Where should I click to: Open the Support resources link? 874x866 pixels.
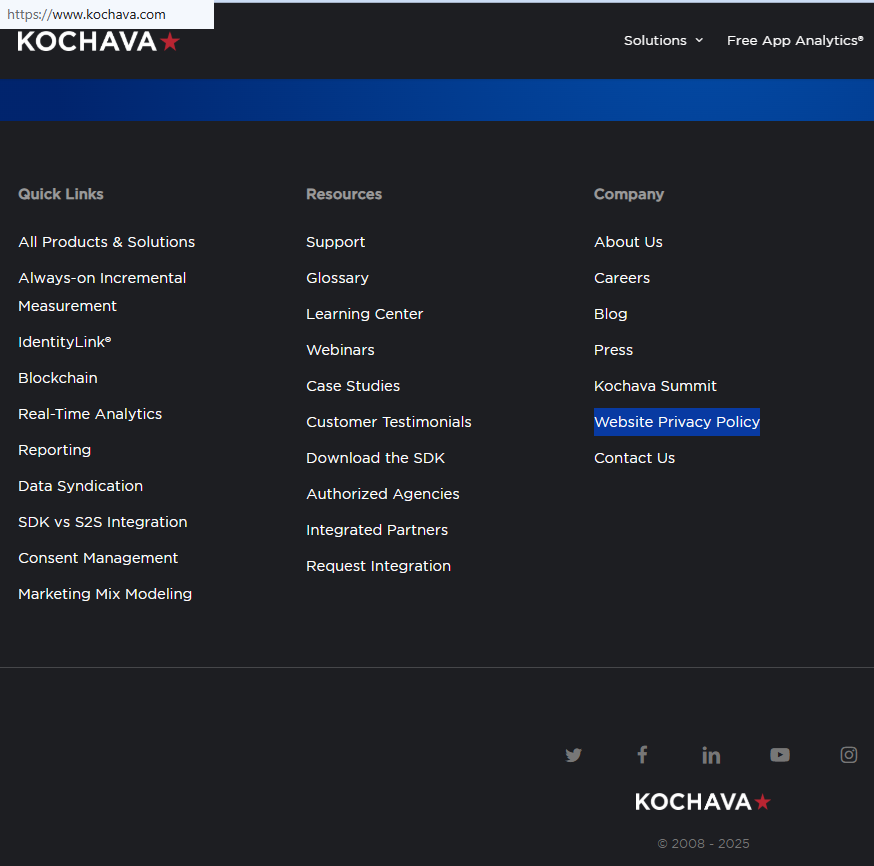[335, 242]
